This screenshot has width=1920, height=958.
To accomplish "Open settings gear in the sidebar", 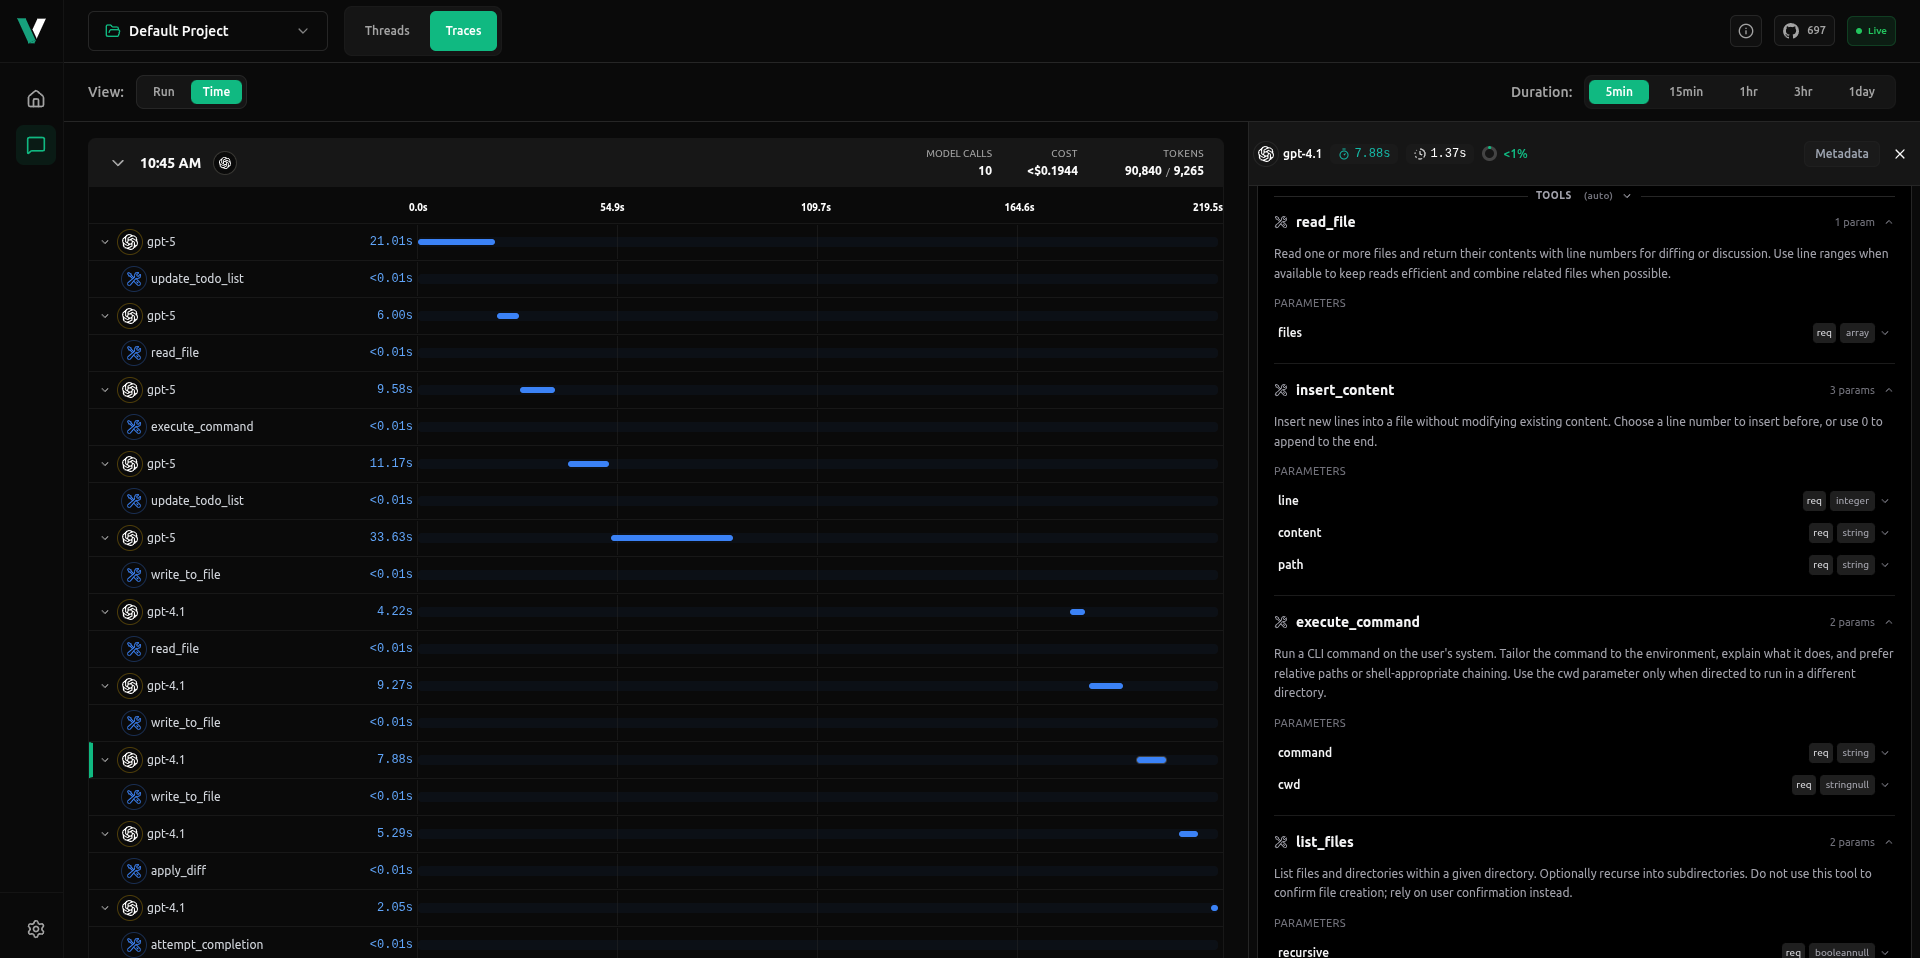I will 36,929.
